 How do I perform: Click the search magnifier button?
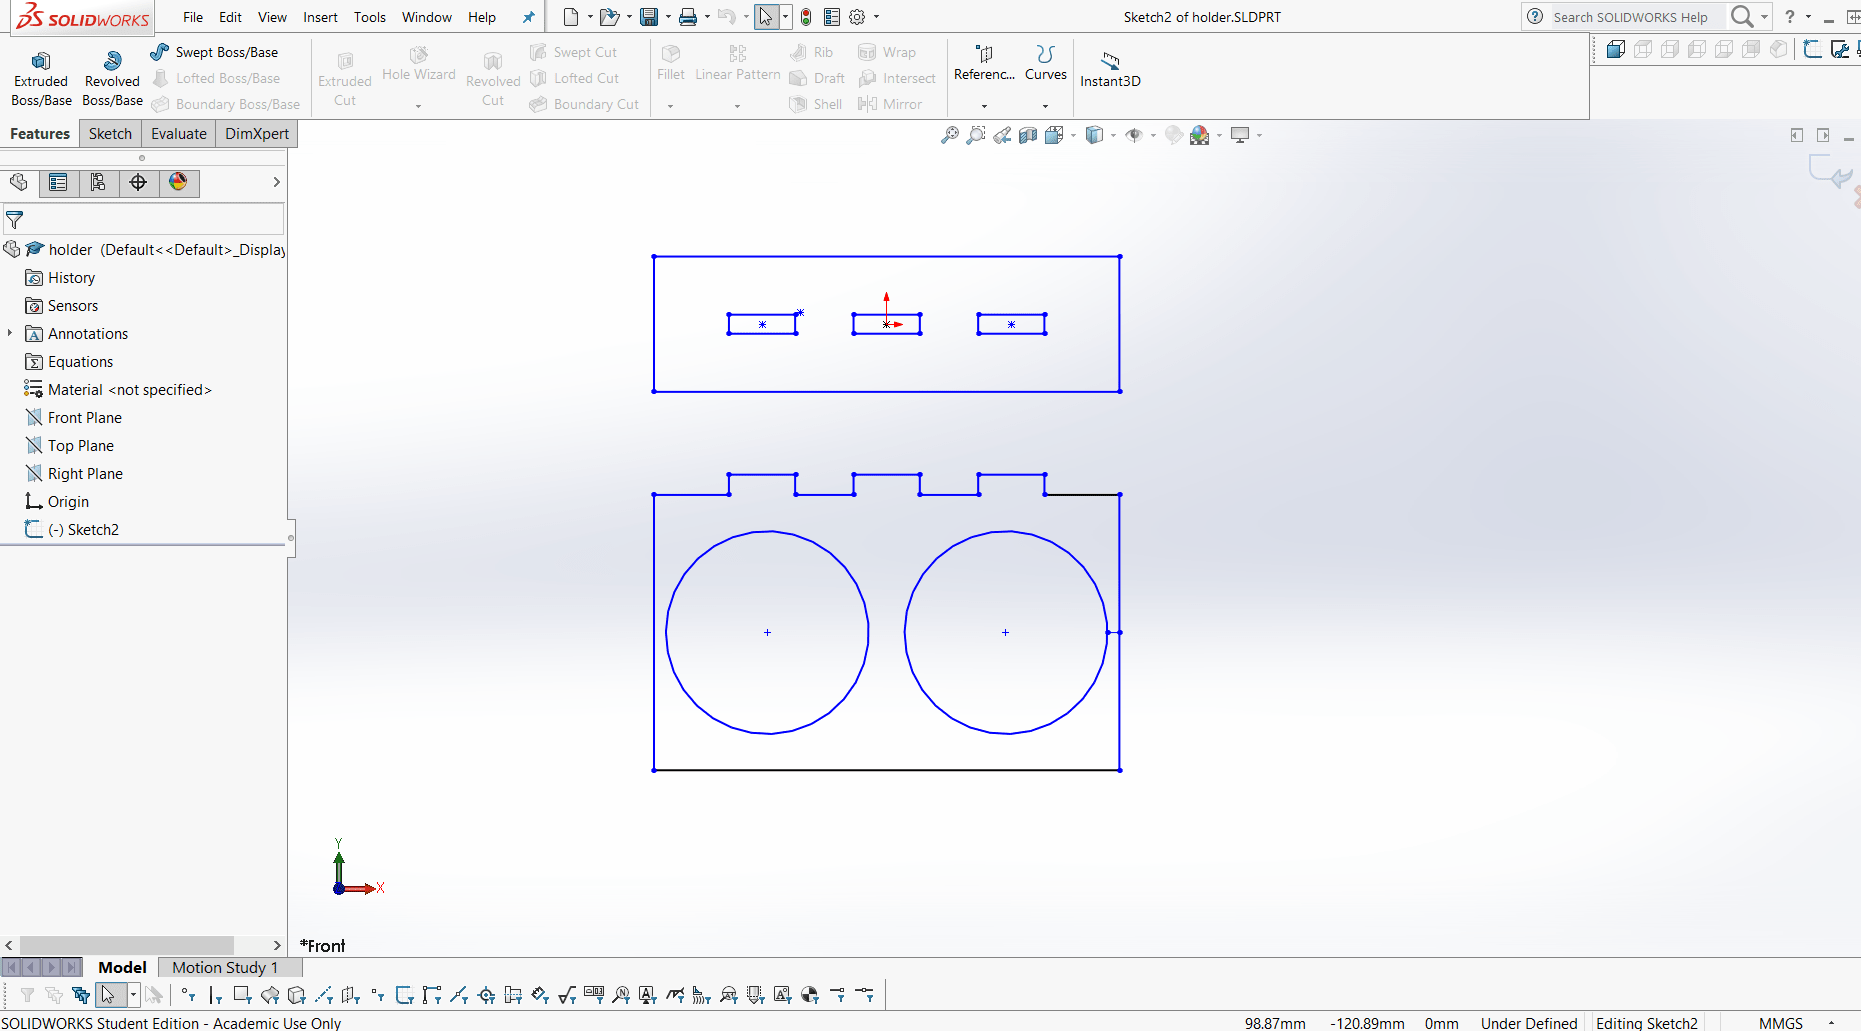[x=1742, y=17]
